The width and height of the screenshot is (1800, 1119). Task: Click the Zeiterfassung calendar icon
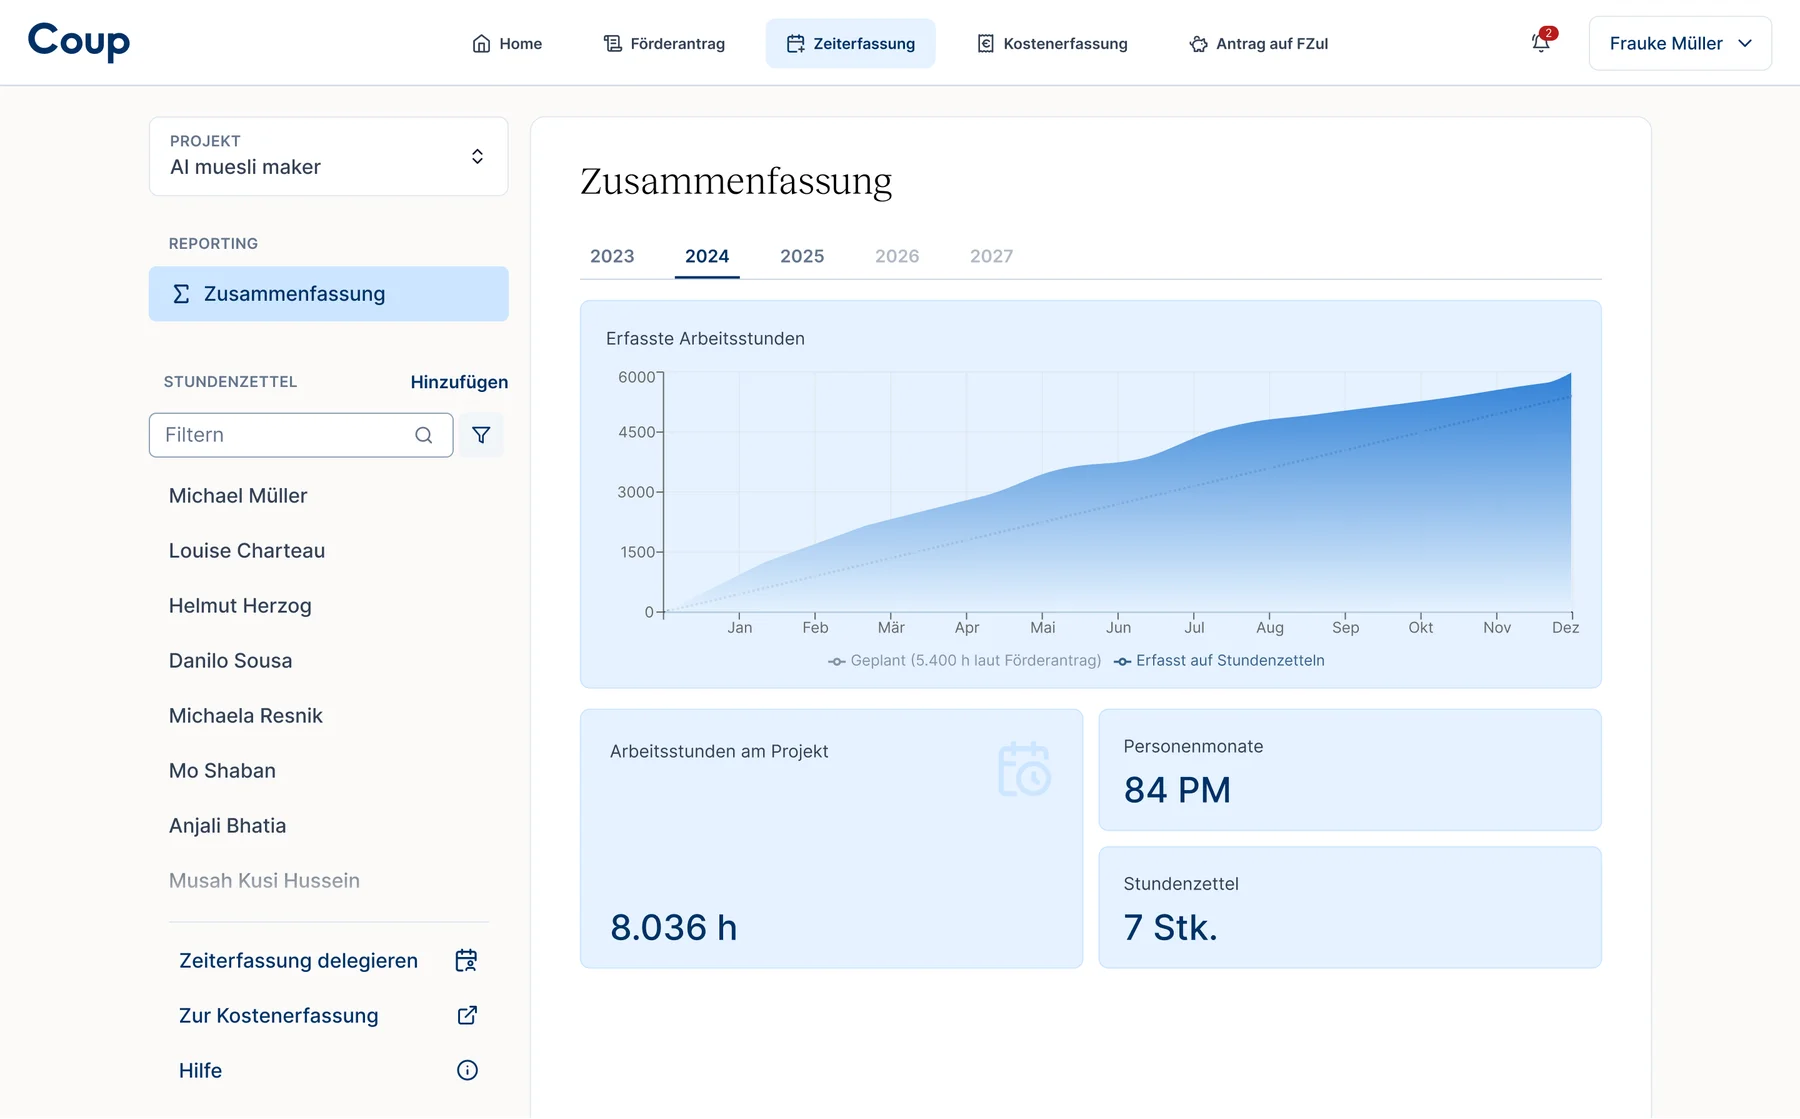click(796, 44)
